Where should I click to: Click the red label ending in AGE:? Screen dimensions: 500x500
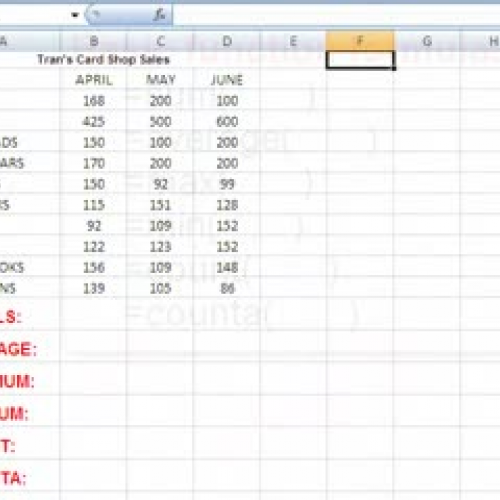pyautogui.click(x=18, y=349)
